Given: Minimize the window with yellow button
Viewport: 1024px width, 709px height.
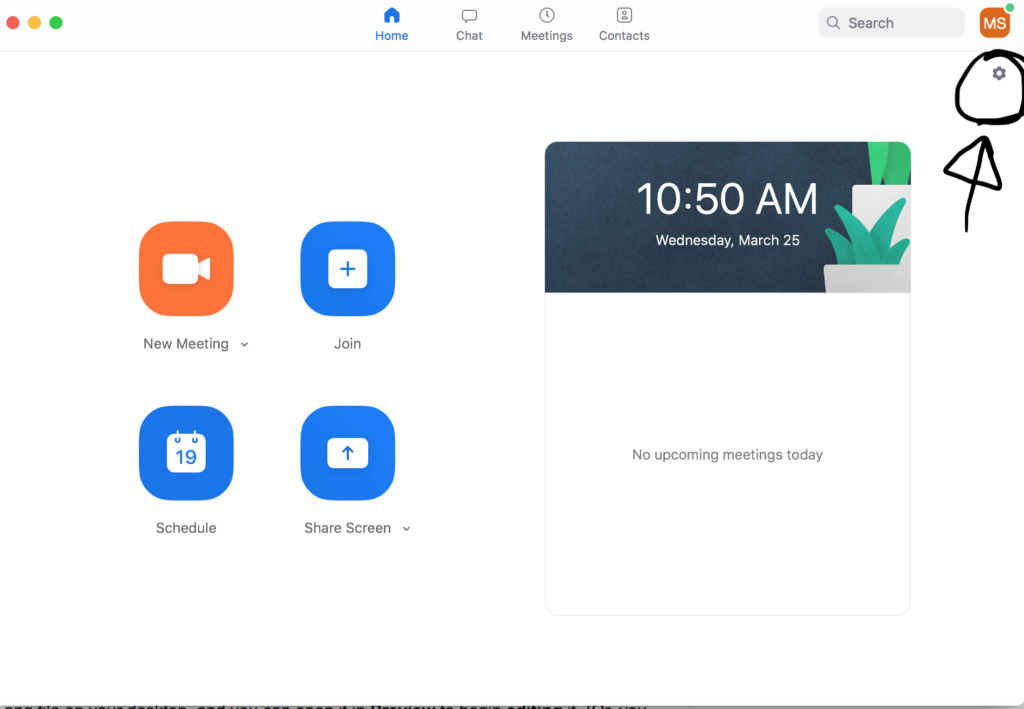Looking at the screenshot, I should click(x=35, y=23).
